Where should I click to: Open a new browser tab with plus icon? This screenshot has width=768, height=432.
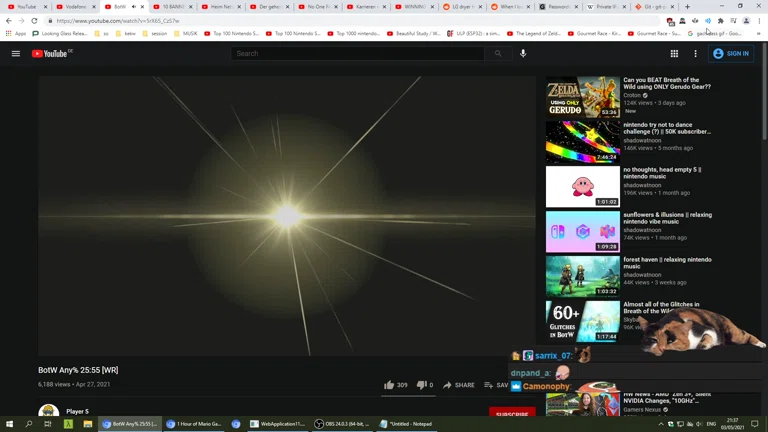pyautogui.click(x=687, y=7)
